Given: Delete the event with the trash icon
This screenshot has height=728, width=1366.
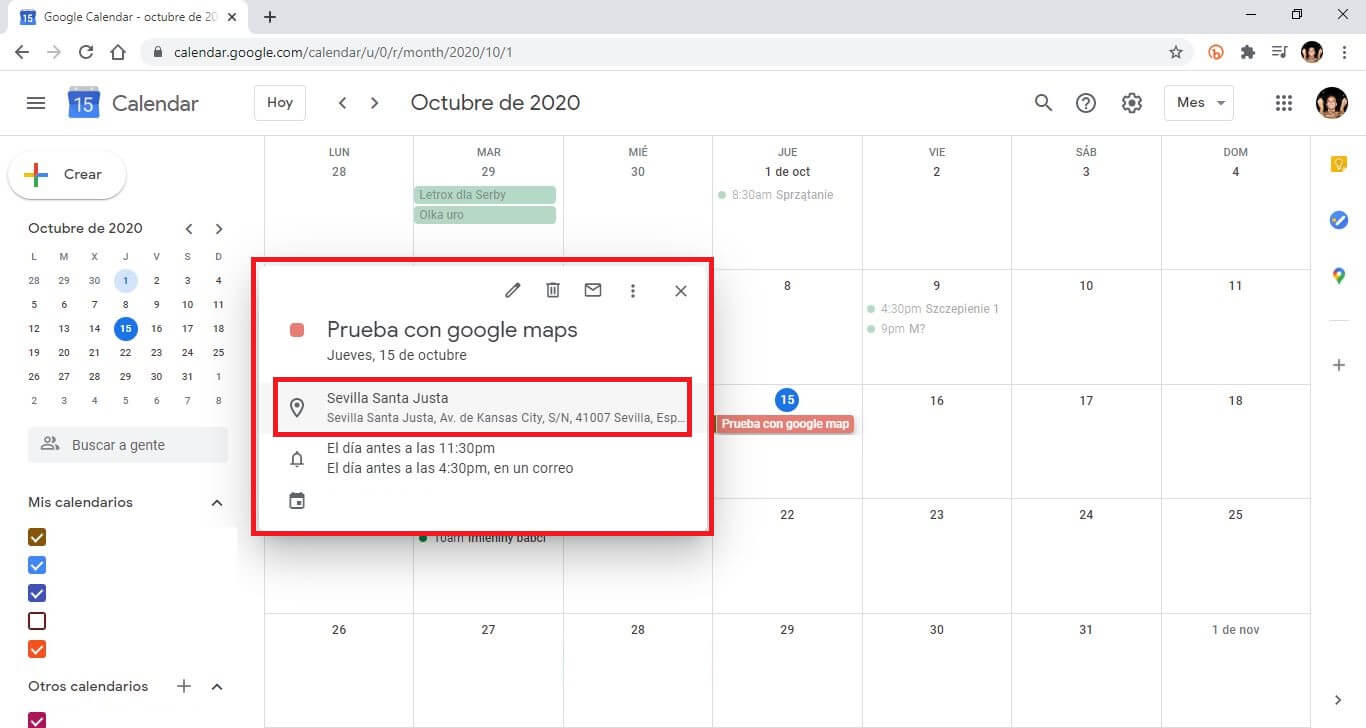Looking at the screenshot, I should 553,290.
